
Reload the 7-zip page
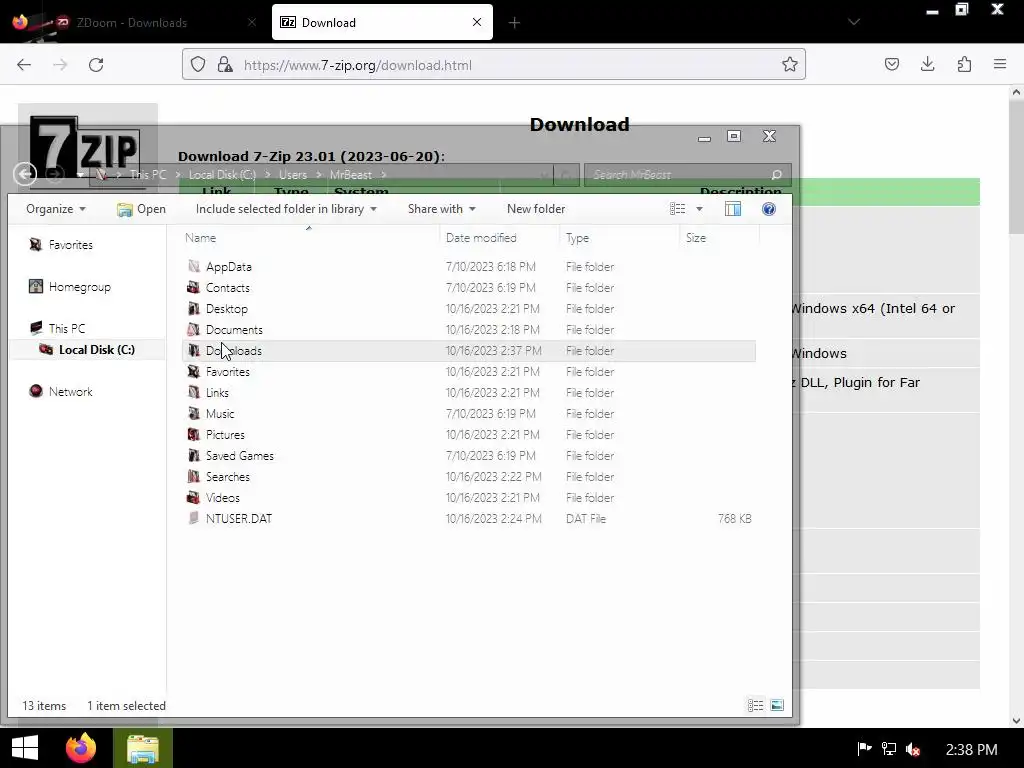[96, 65]
